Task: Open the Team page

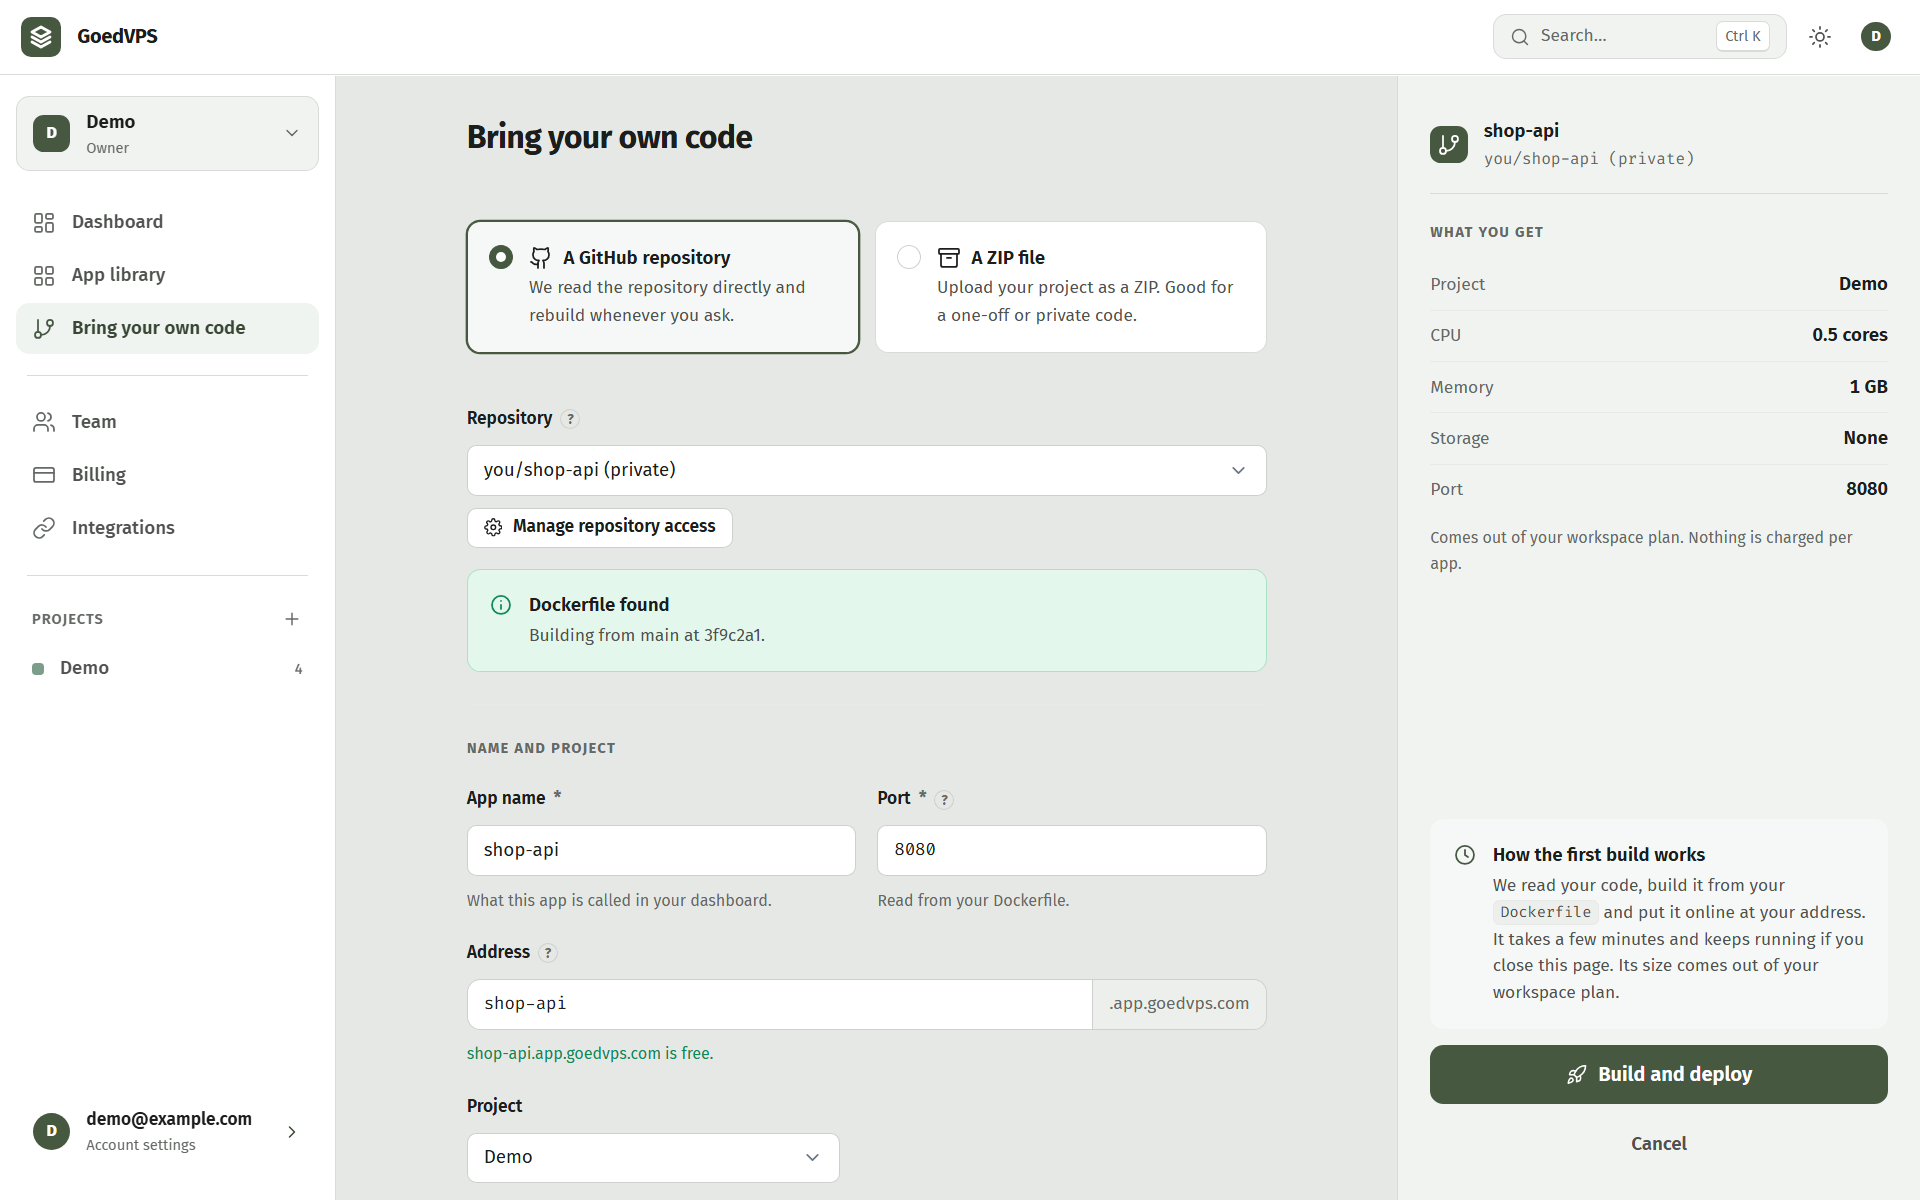Action: click(x=167, y=422)
